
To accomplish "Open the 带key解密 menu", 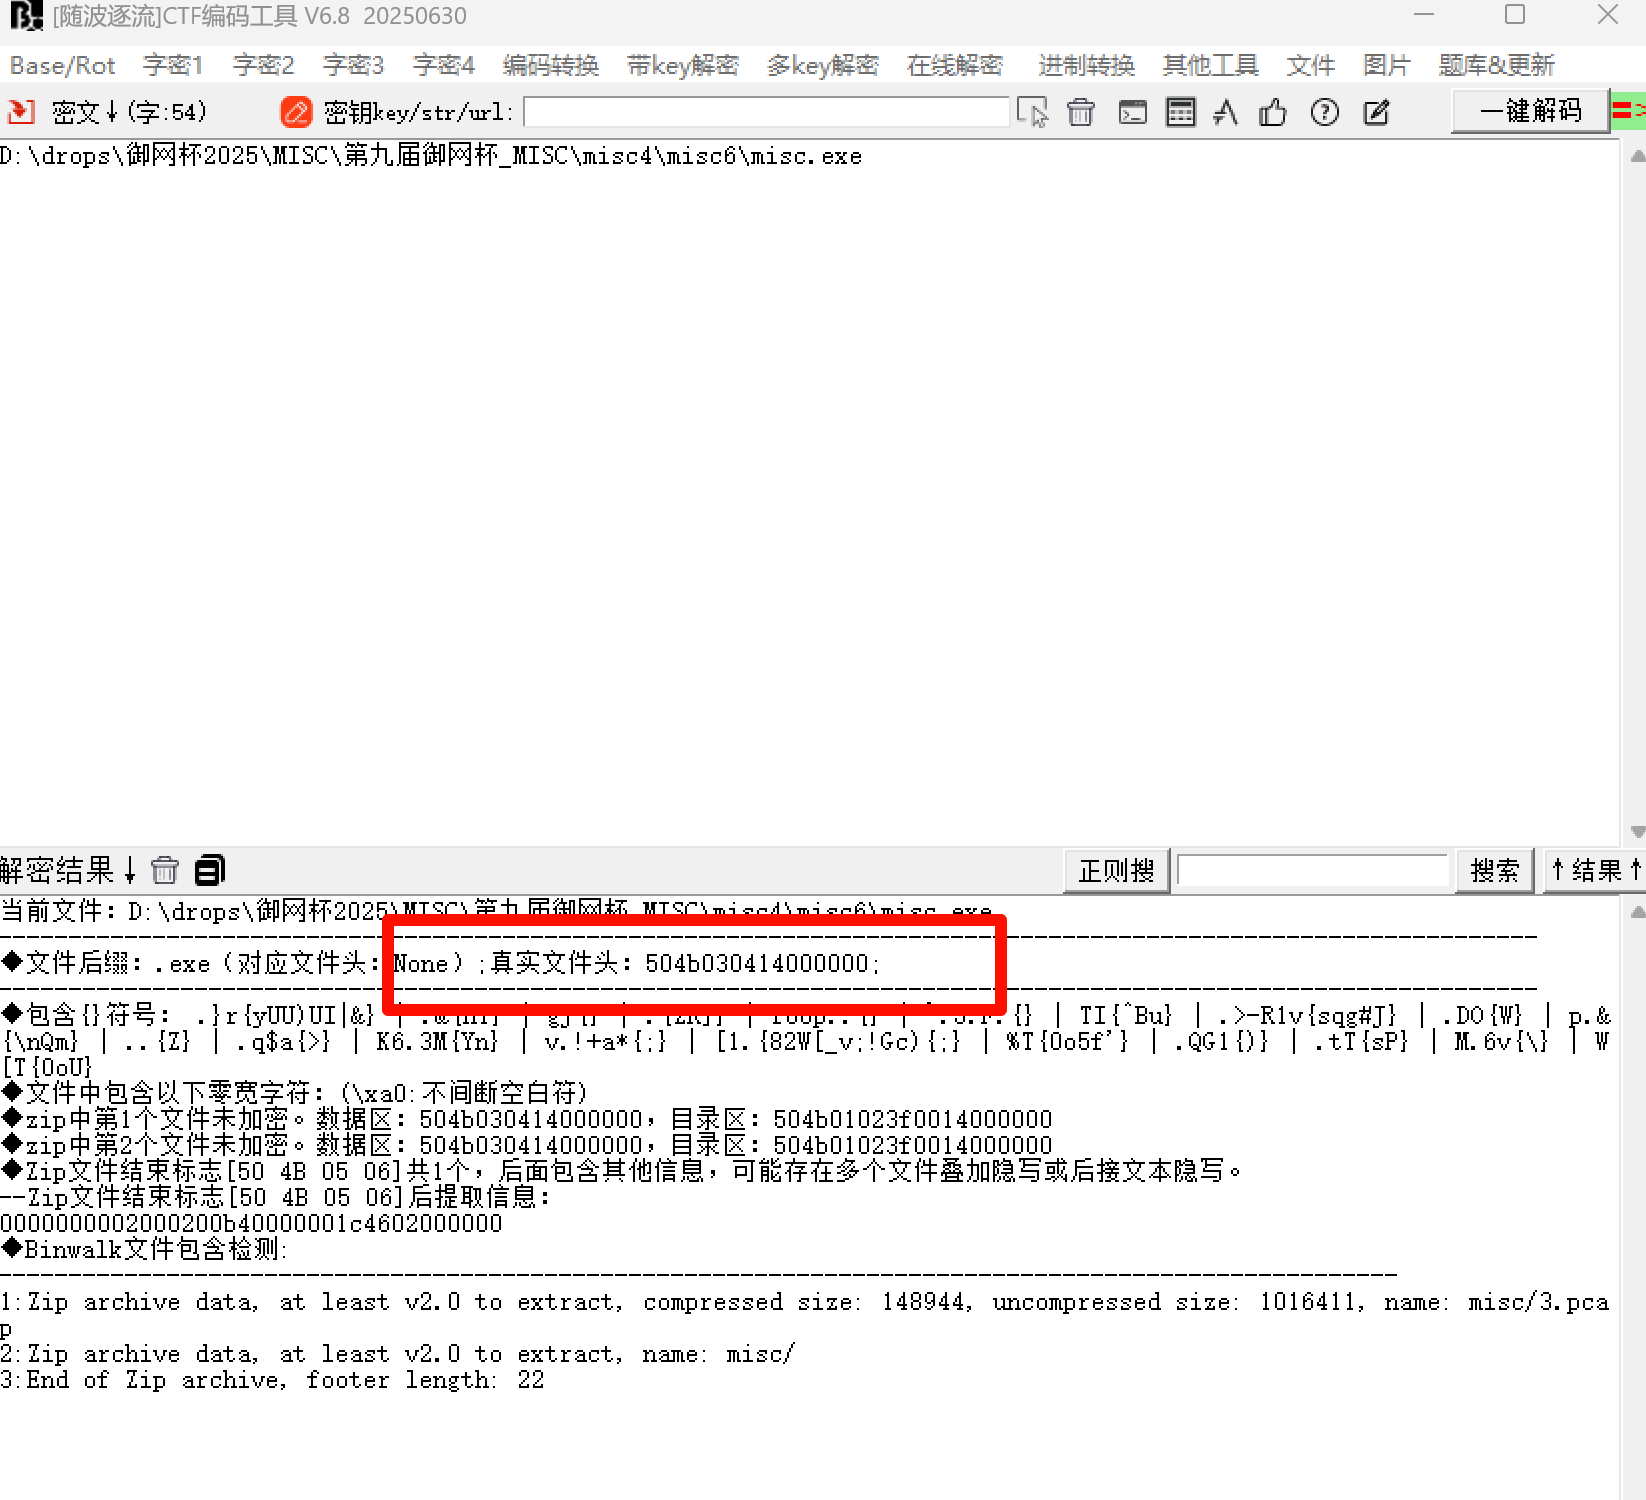I will pos(683,66).
